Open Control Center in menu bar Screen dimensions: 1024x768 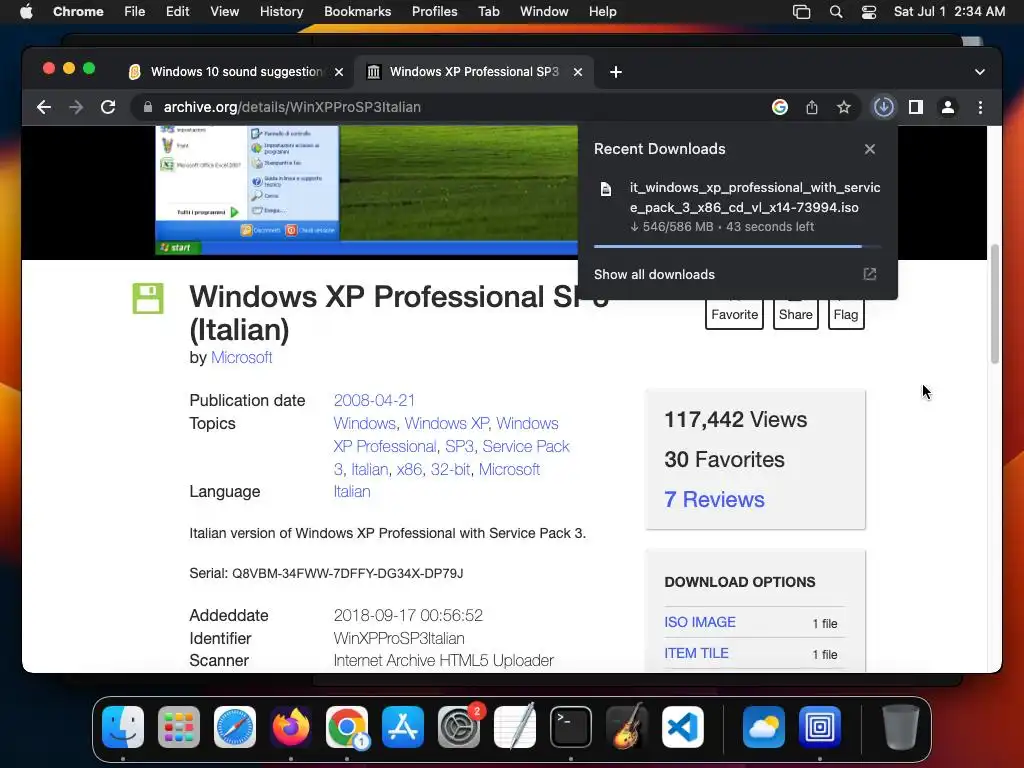pyautogui.click(x=869, y=11)
